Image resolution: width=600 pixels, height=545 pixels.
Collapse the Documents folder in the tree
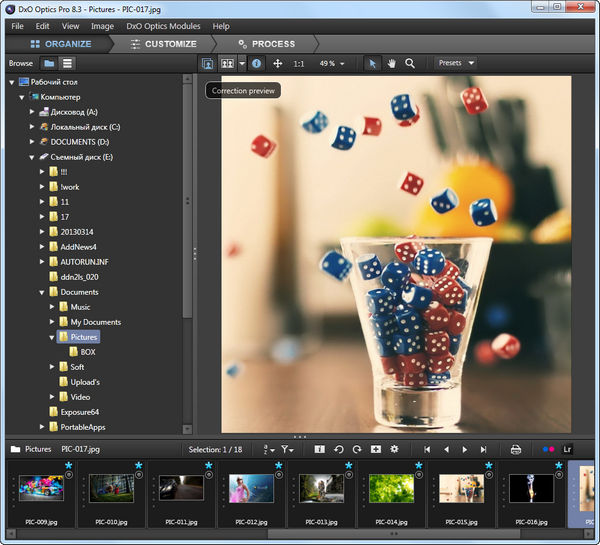[x=43, y=292]
